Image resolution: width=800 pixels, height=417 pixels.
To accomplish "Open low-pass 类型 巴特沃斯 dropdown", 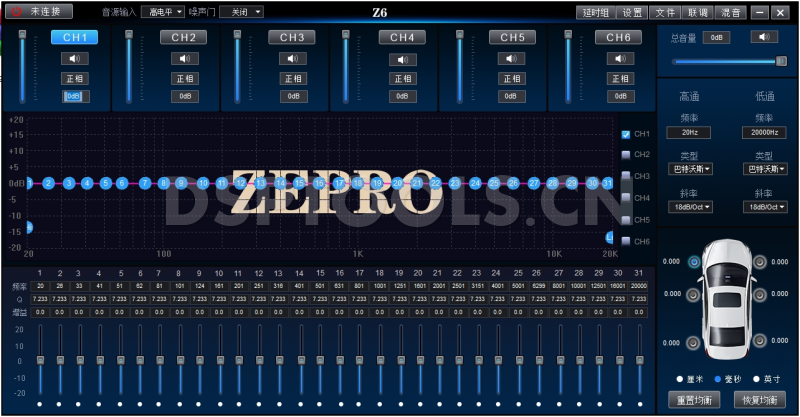I will (765, 169).
